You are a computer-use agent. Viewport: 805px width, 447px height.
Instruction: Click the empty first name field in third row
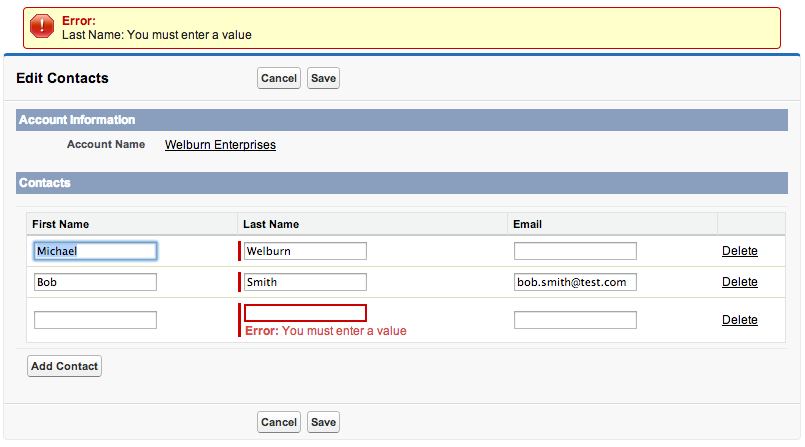click(x=95, y=320)
